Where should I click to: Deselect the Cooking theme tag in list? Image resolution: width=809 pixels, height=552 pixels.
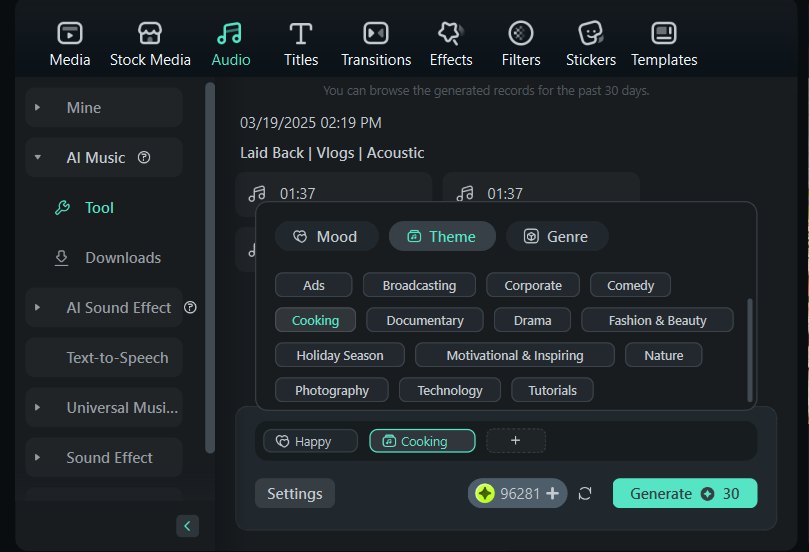315,320
